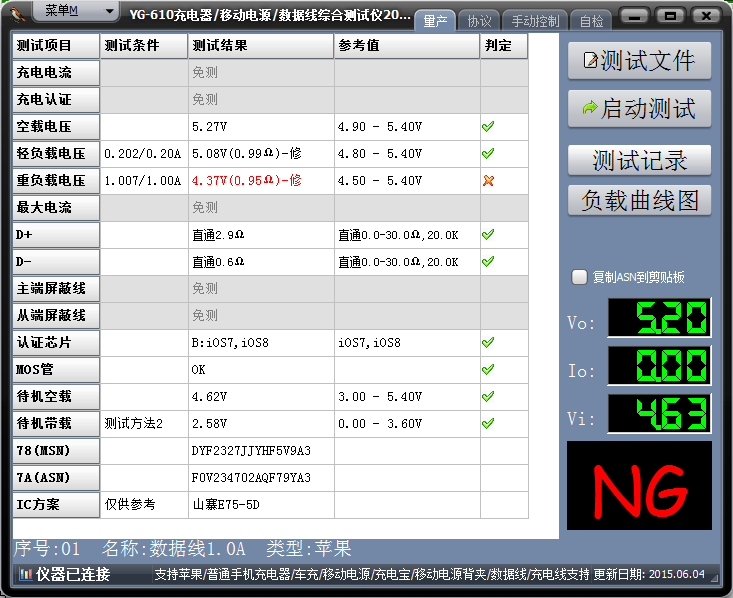Minimize the YG-610 window

[x=634, y=16]
